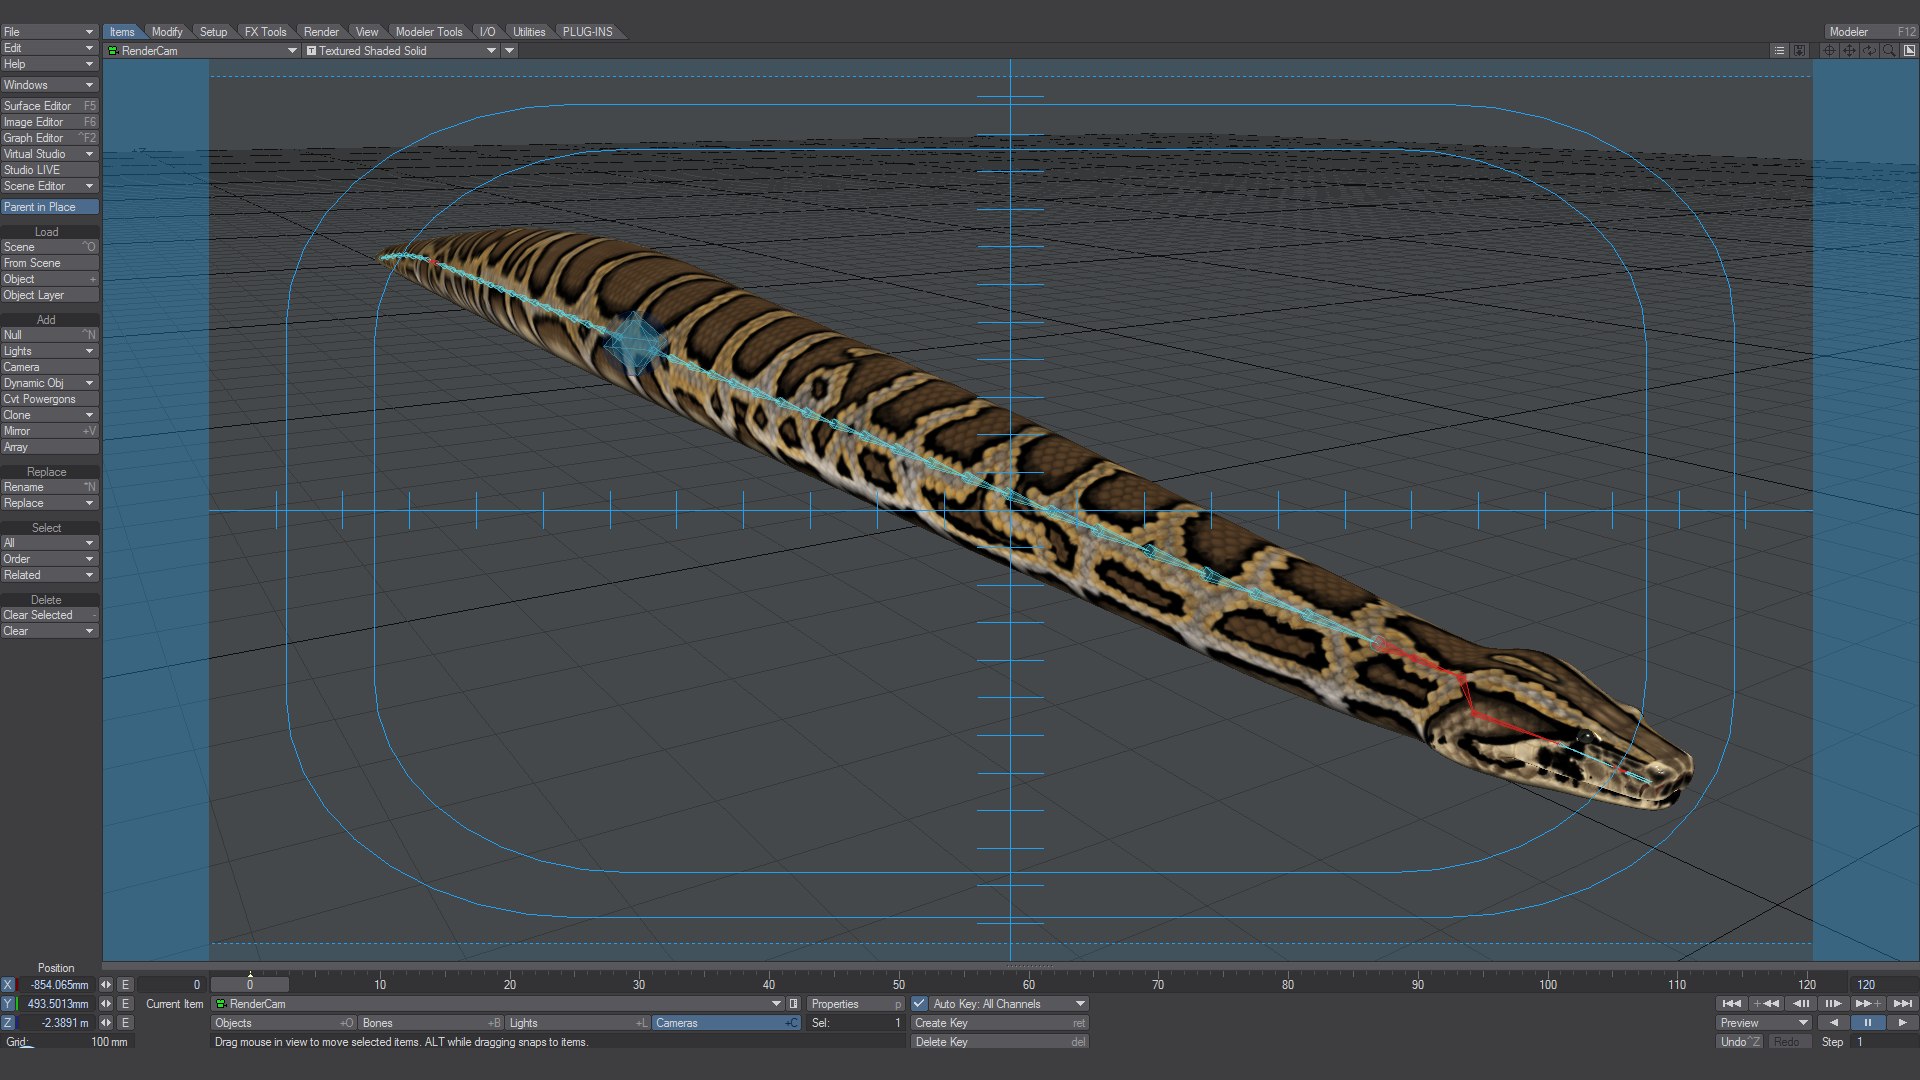The width and height of the screenshot is (1920, 1080).
Task: Toggle Auto Key checkbox
Action: coord(919,1004)
